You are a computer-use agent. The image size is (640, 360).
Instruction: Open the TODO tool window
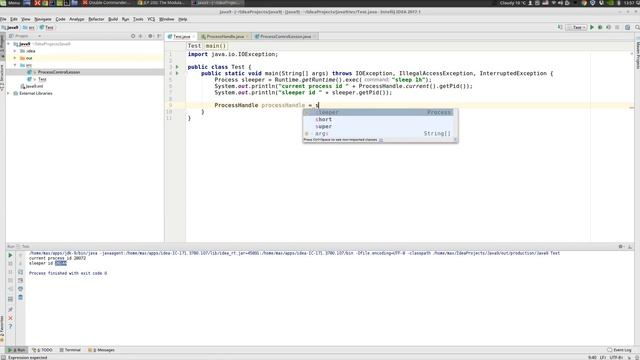pyautogui.click(x=42, y=350)
